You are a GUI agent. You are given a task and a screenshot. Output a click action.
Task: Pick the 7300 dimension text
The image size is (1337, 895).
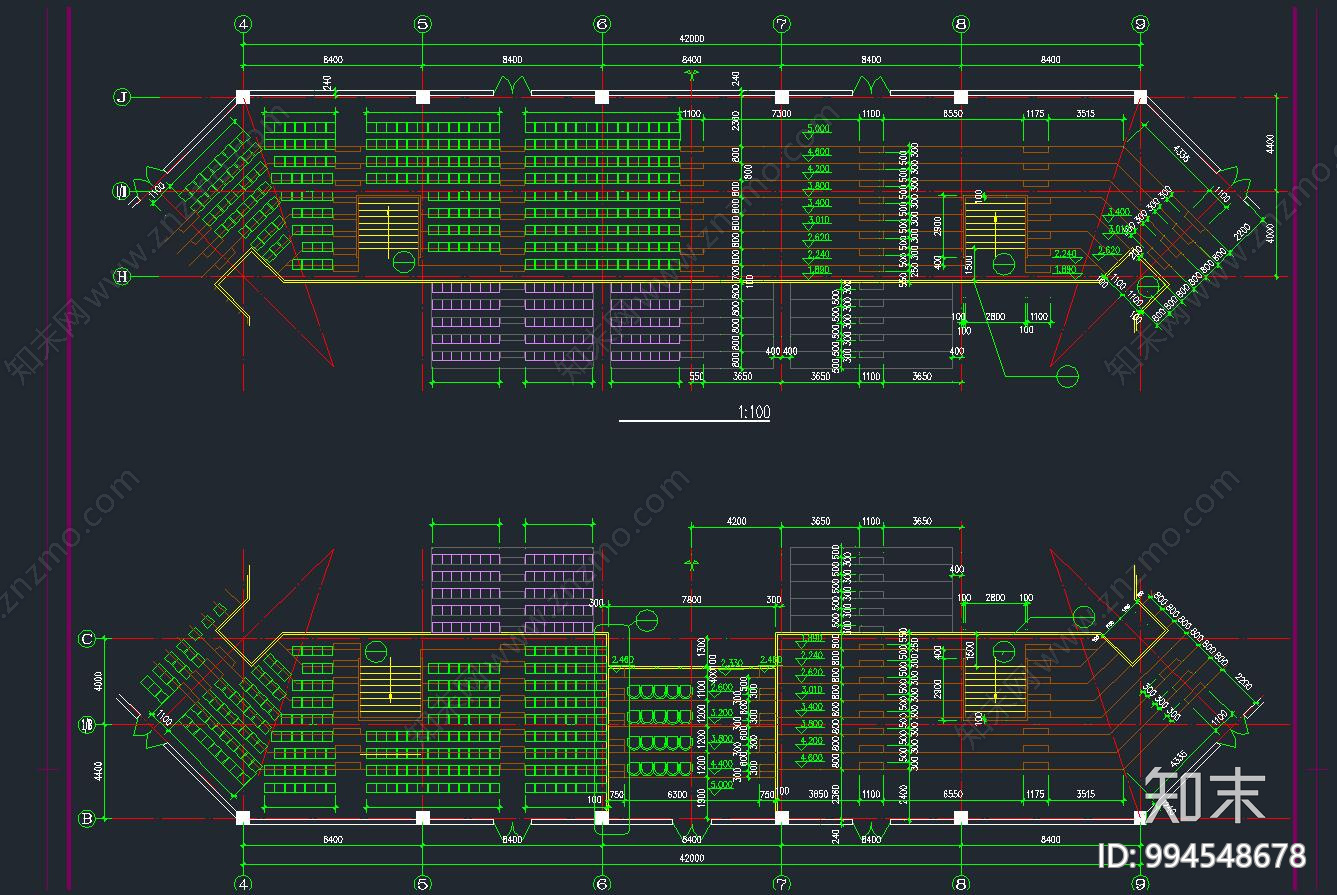(781, 114)
